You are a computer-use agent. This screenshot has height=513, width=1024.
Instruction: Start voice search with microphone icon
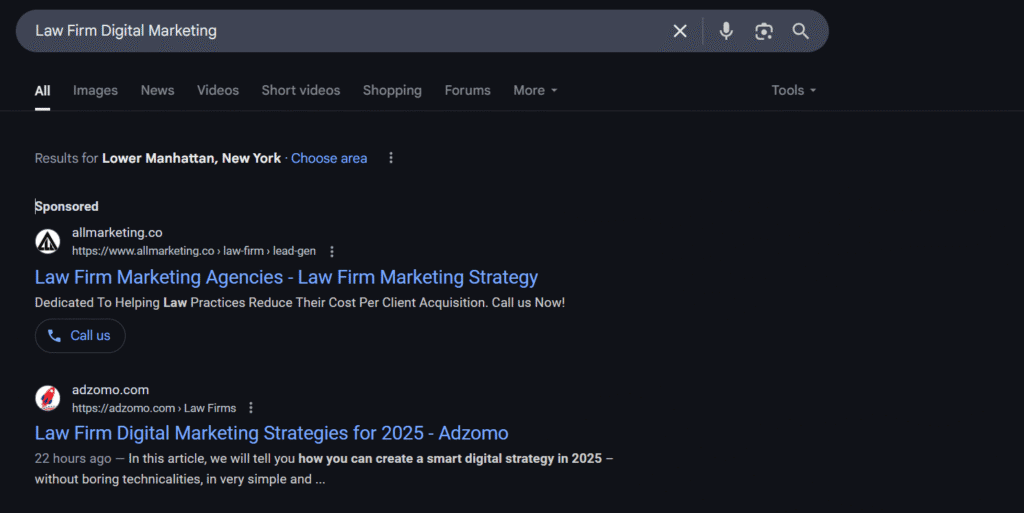726,31
